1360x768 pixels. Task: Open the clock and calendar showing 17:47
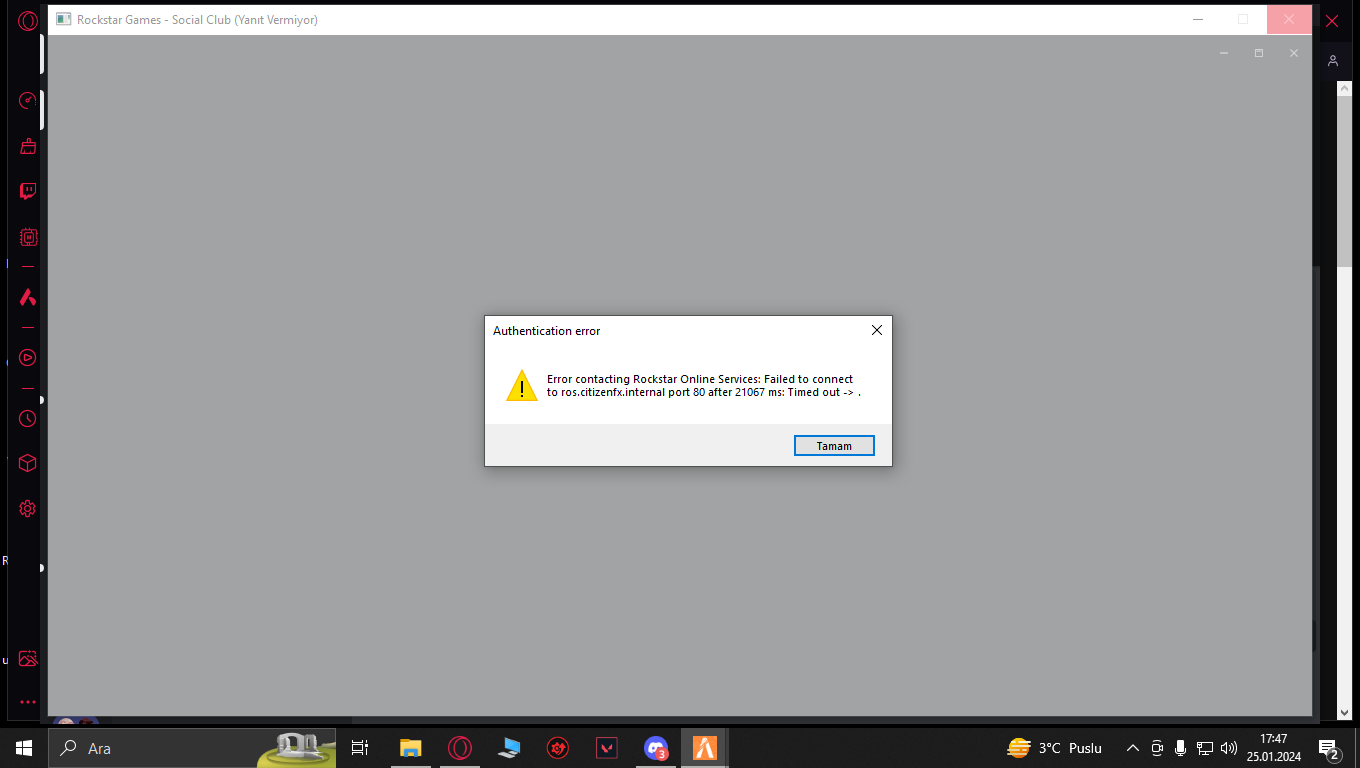[x=1273, y=748]
